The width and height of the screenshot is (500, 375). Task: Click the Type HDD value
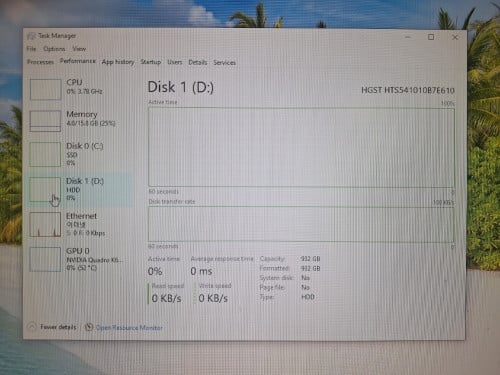pyautogui.click(x=308, y=297)
